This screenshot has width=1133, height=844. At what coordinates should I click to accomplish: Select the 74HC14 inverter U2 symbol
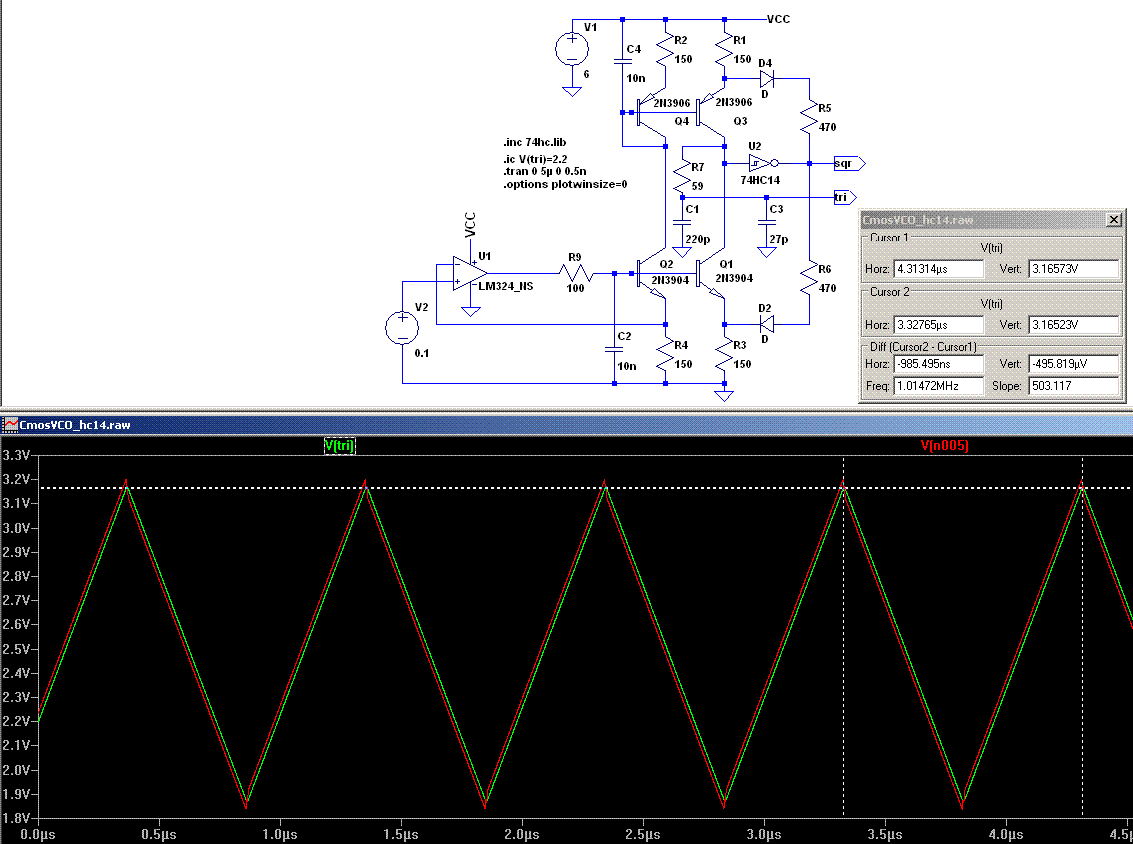[x=763, y=163]
